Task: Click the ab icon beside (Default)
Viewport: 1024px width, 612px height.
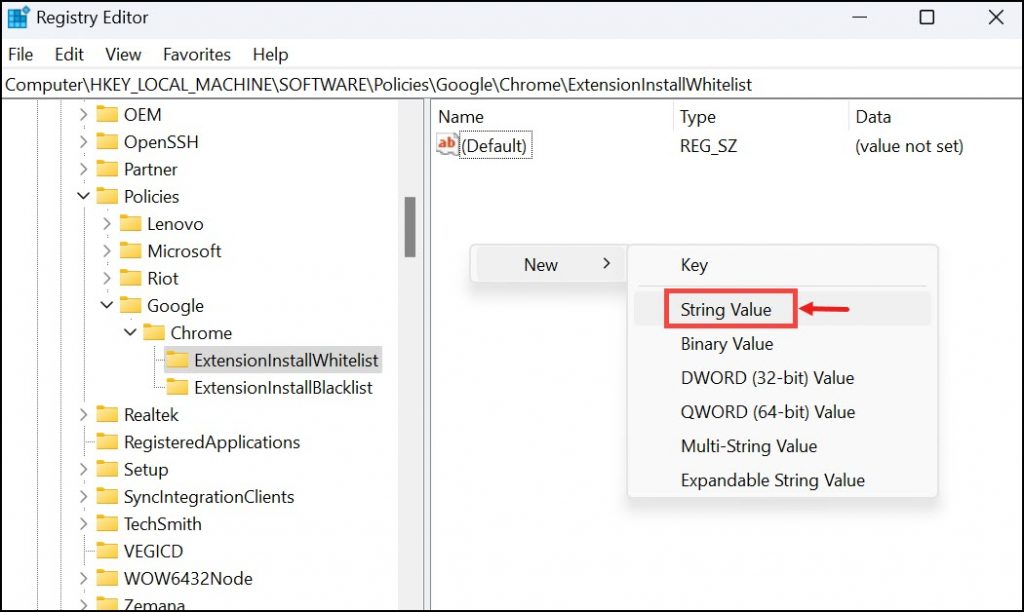Action: tap(446, 145)
